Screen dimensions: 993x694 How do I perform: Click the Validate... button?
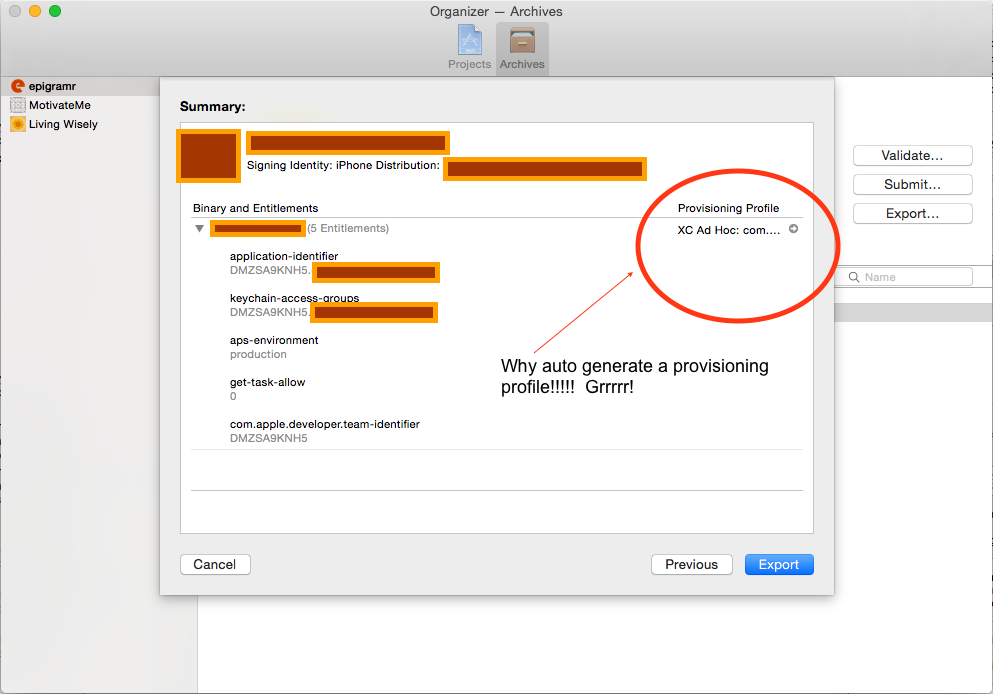click(x=913, y=156)
